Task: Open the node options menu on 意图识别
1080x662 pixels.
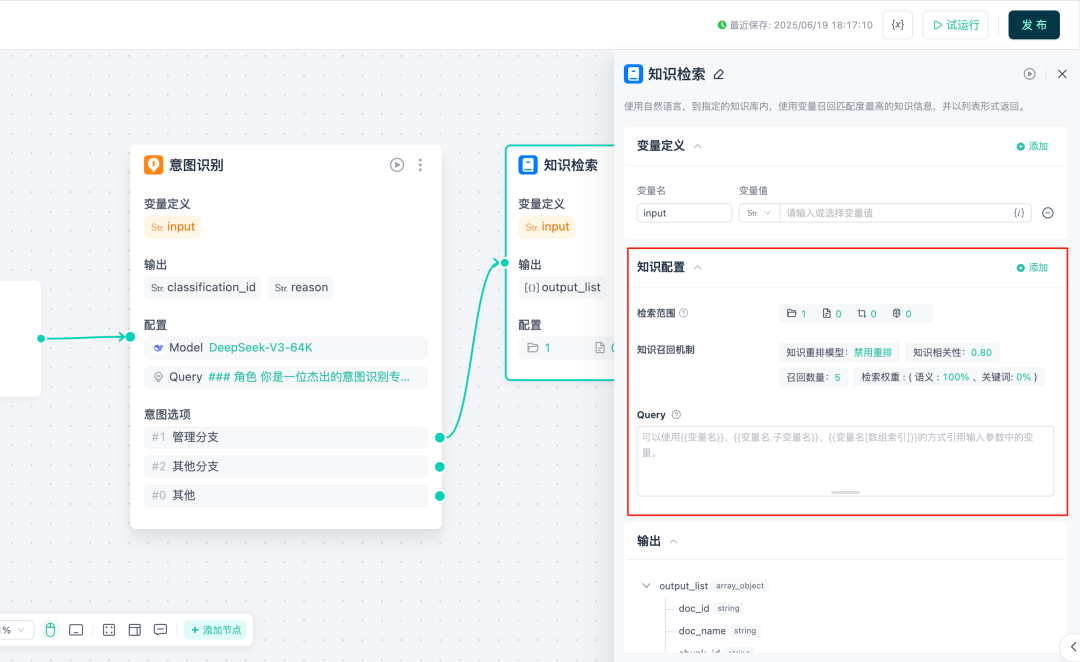Action: (x=420, y=164)
